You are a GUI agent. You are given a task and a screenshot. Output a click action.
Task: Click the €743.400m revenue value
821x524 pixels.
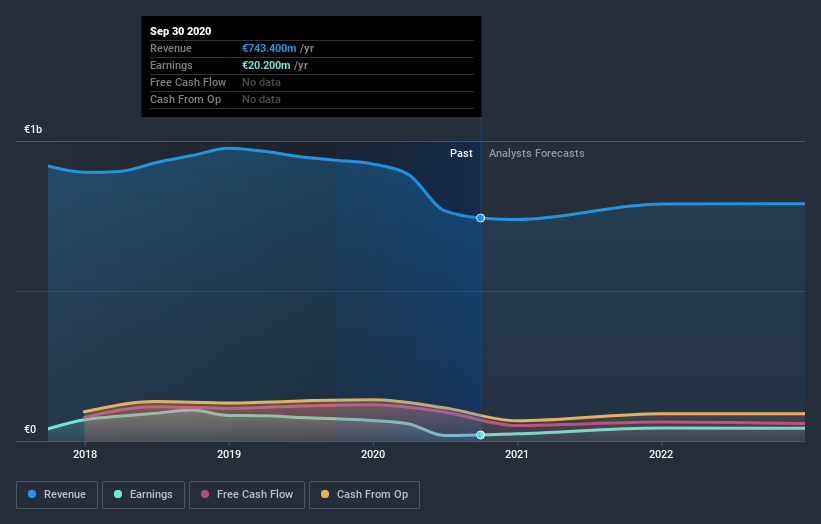click(269, 48)
